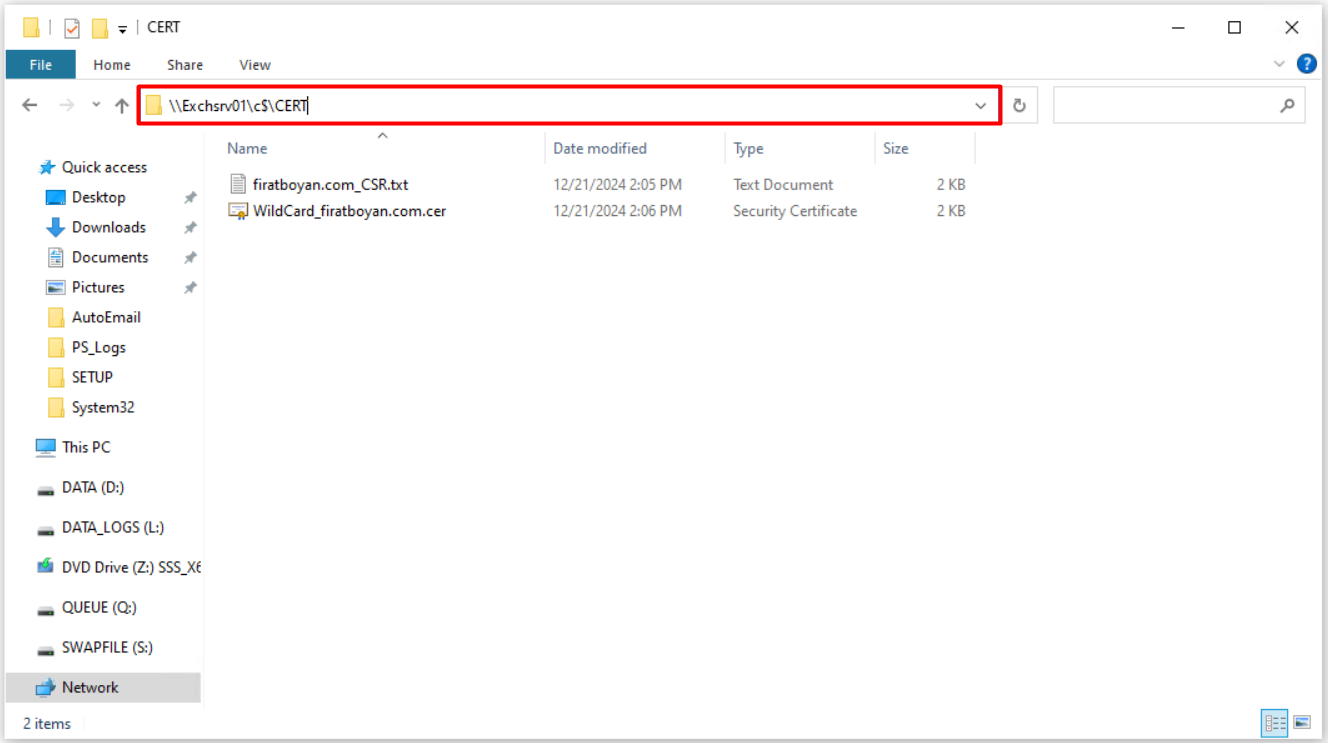Open the DATA_LOGS (L:) drive
Screen dimensions: 1328x743
click(x=112, y=527)
